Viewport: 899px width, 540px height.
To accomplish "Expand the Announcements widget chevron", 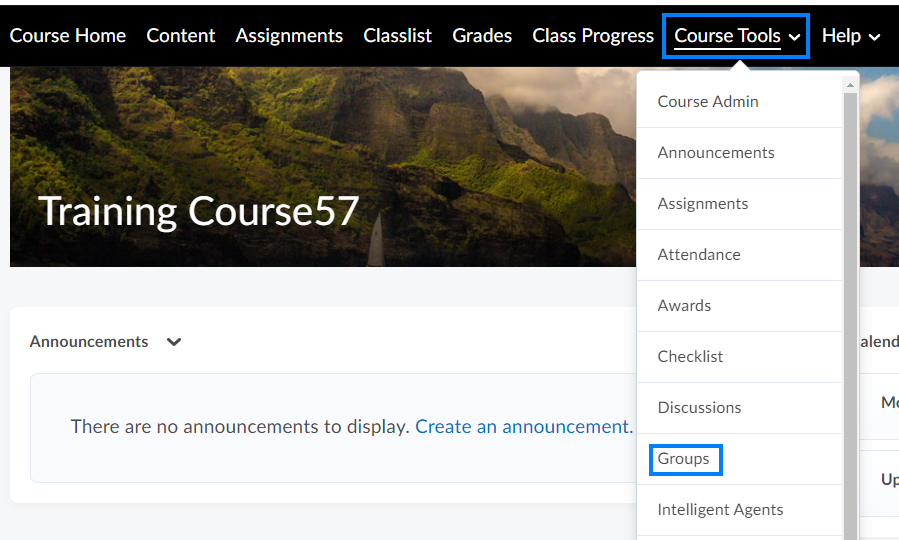I will coord(174,342).
